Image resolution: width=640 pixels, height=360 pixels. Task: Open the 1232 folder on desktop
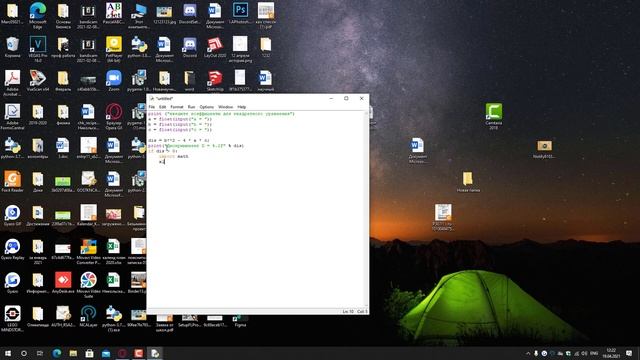[265, 47]
